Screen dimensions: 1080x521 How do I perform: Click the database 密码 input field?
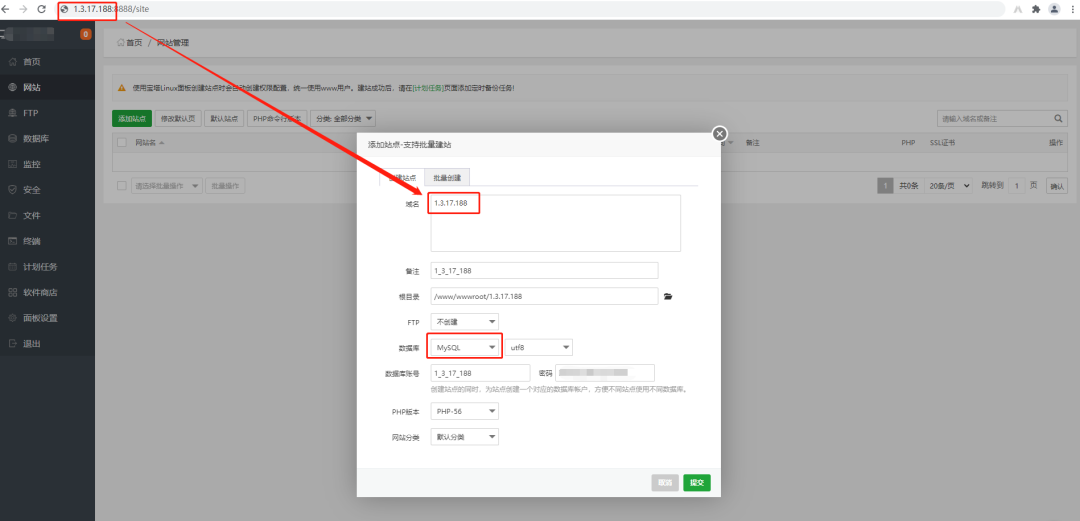(605, 373)
